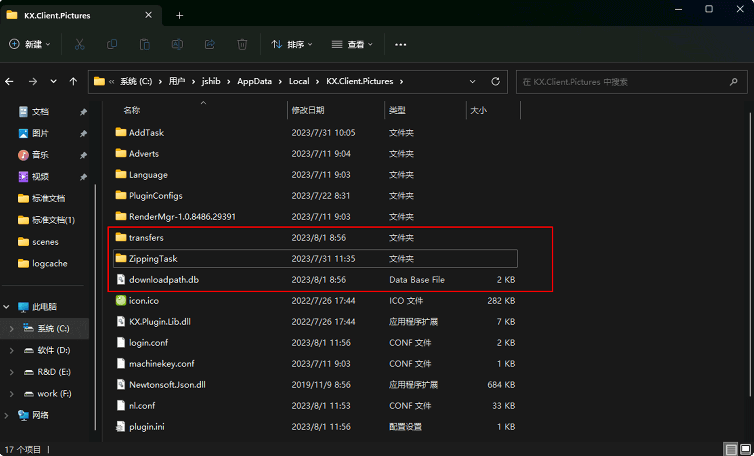Navigate back with the back arrow
This screenshot has height=456, width=754.
coord(11,81)
